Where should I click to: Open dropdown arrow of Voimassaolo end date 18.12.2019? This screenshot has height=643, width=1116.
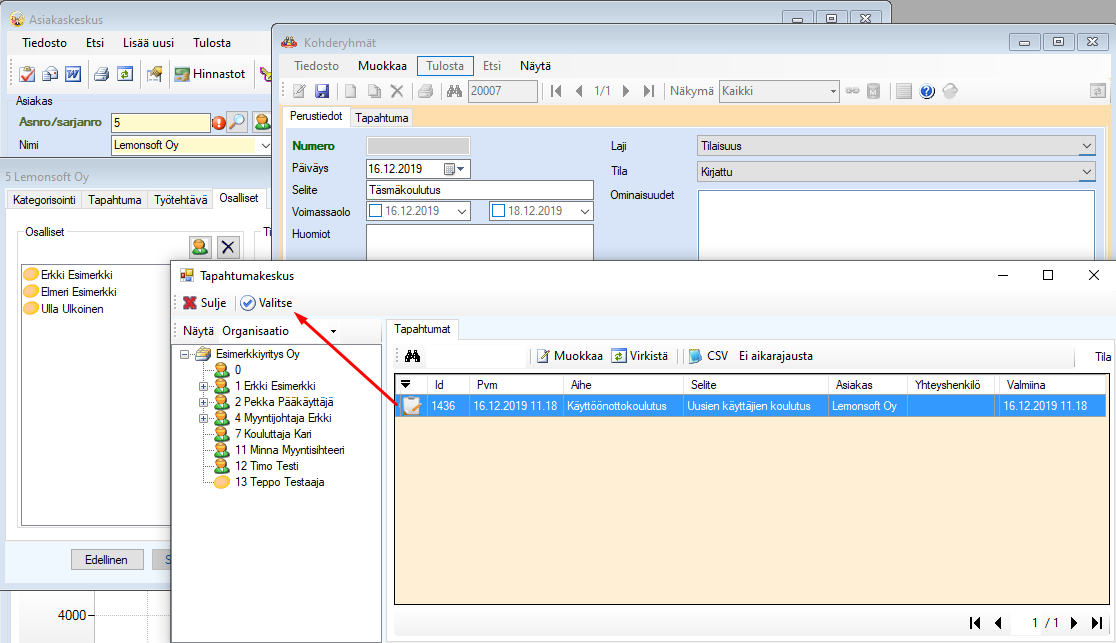pos(584,211)
